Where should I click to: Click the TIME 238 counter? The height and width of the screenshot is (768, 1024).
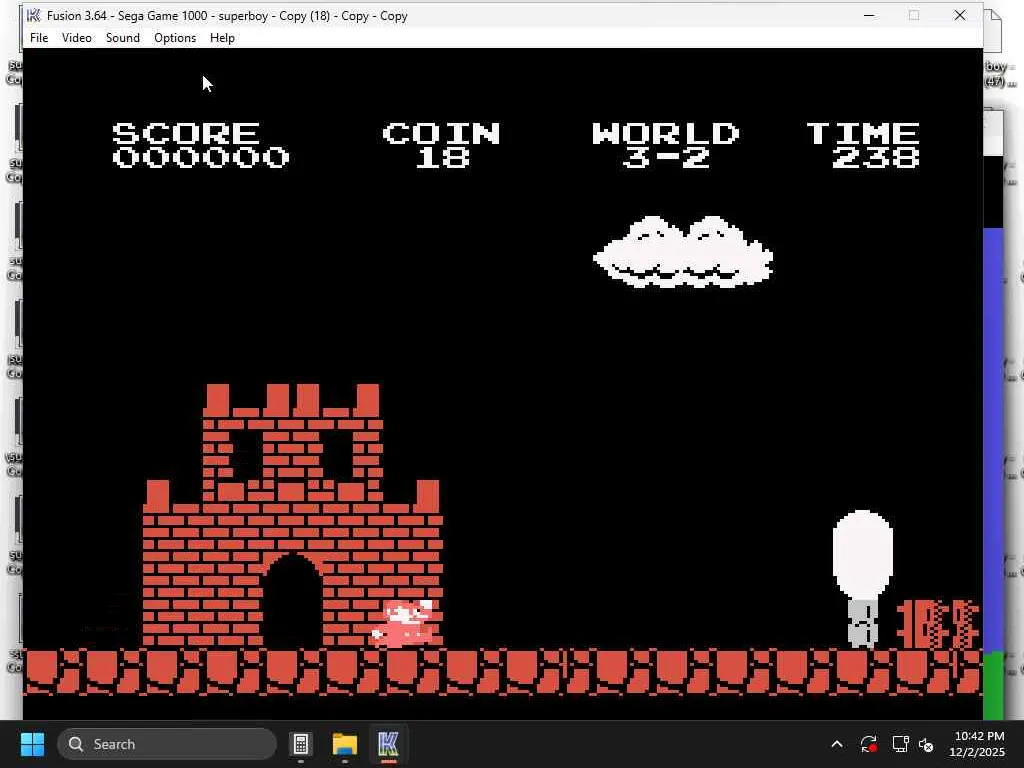863,145
